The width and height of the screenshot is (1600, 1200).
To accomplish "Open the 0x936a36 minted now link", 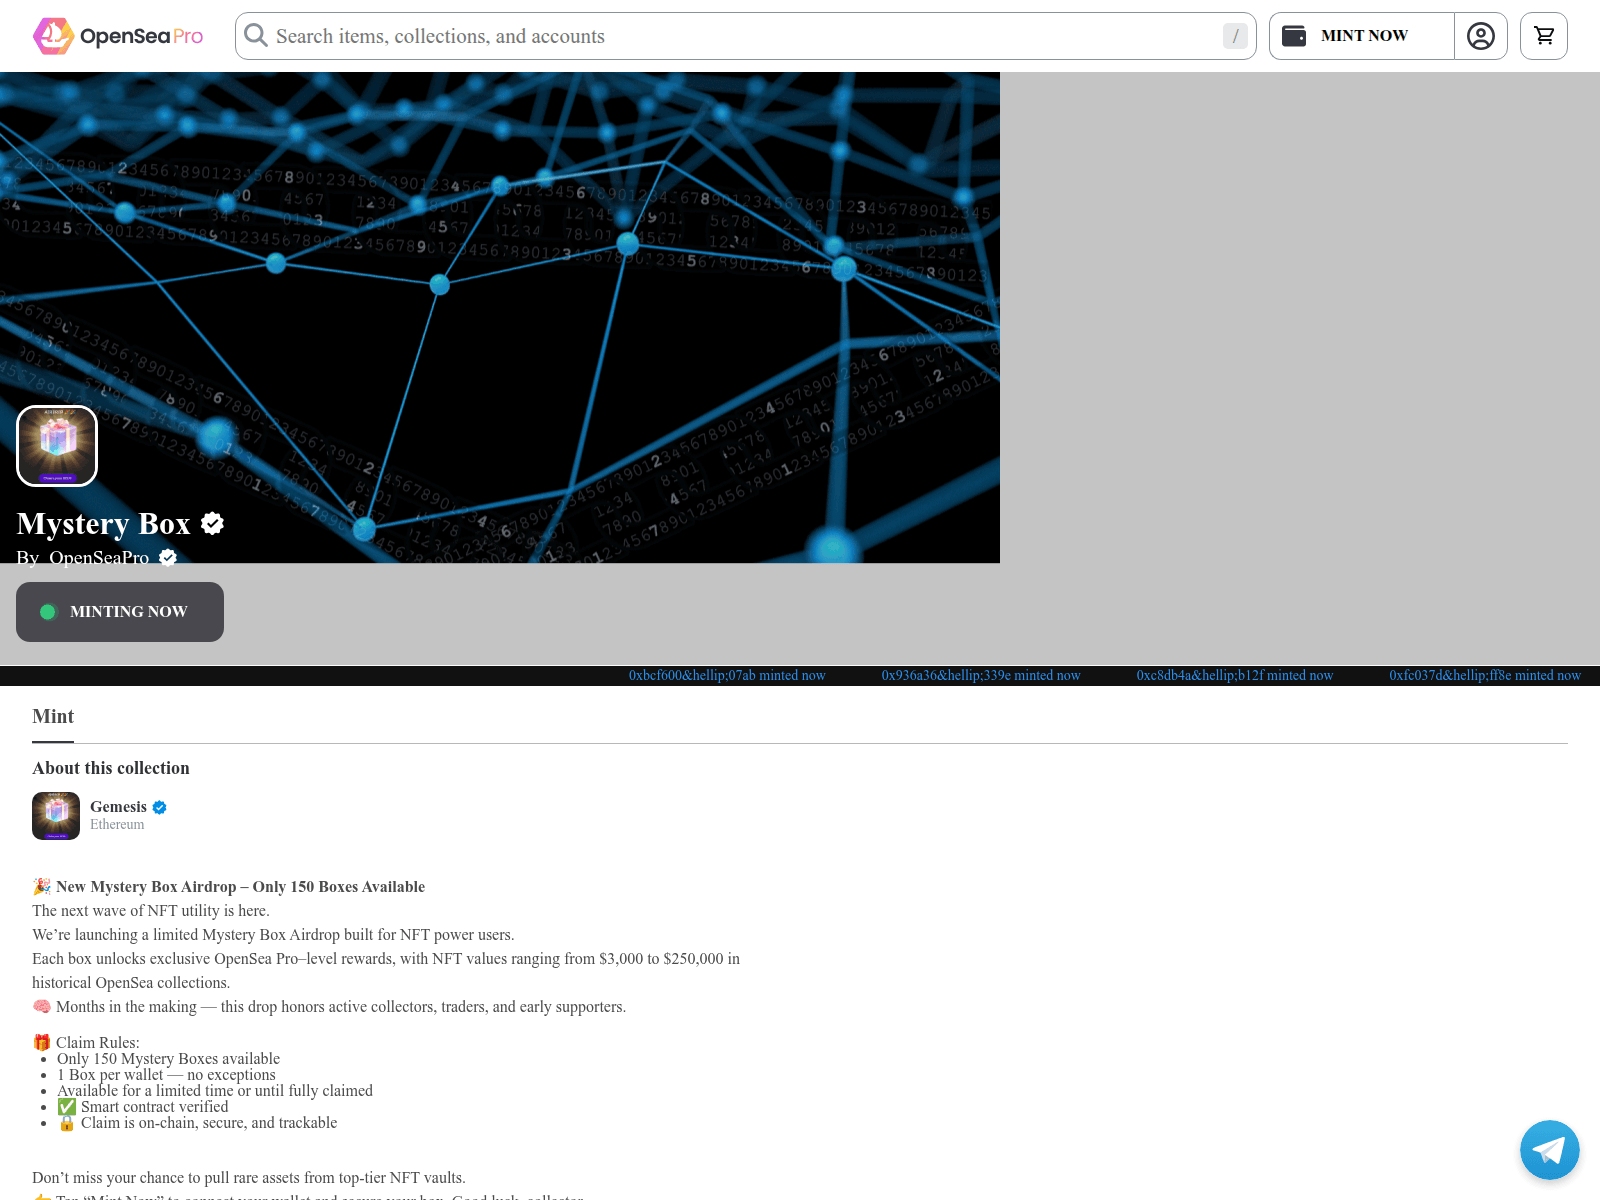I will (x=980, y=676).
